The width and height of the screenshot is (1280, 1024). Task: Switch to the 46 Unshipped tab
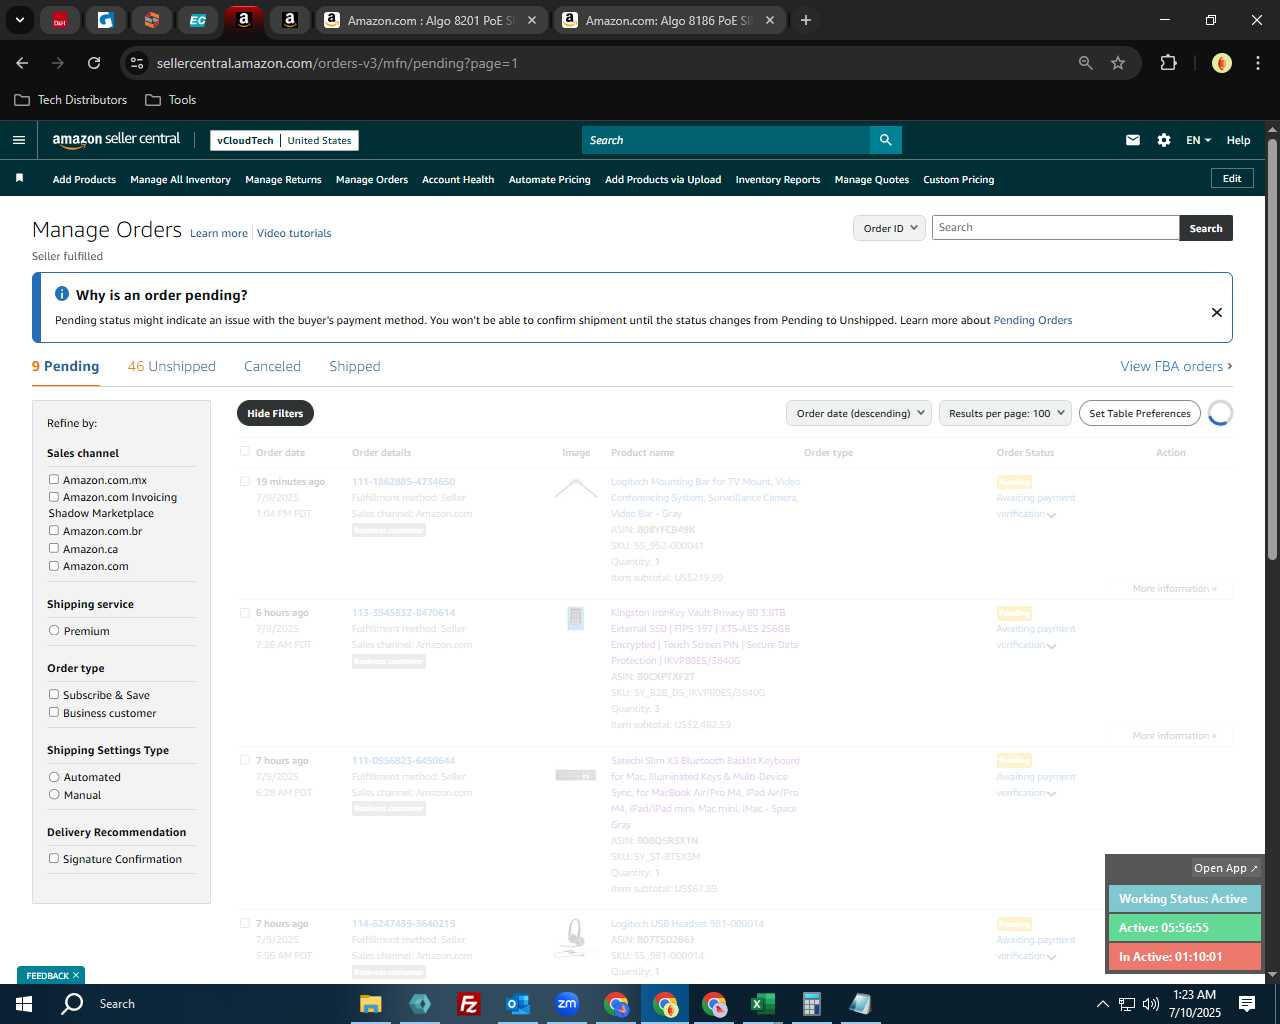coord(172,366)
